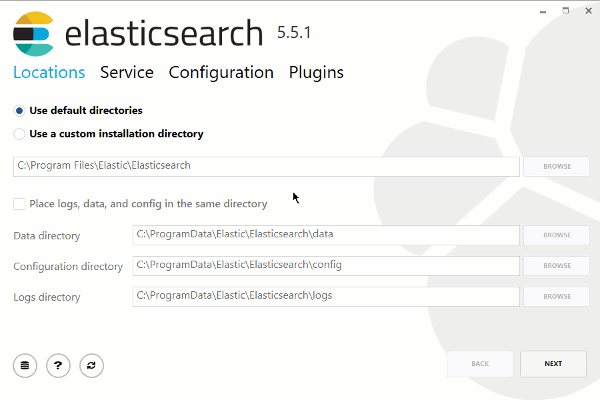Click the Data directory label
600x400 pixels.
tap(47, 236)
